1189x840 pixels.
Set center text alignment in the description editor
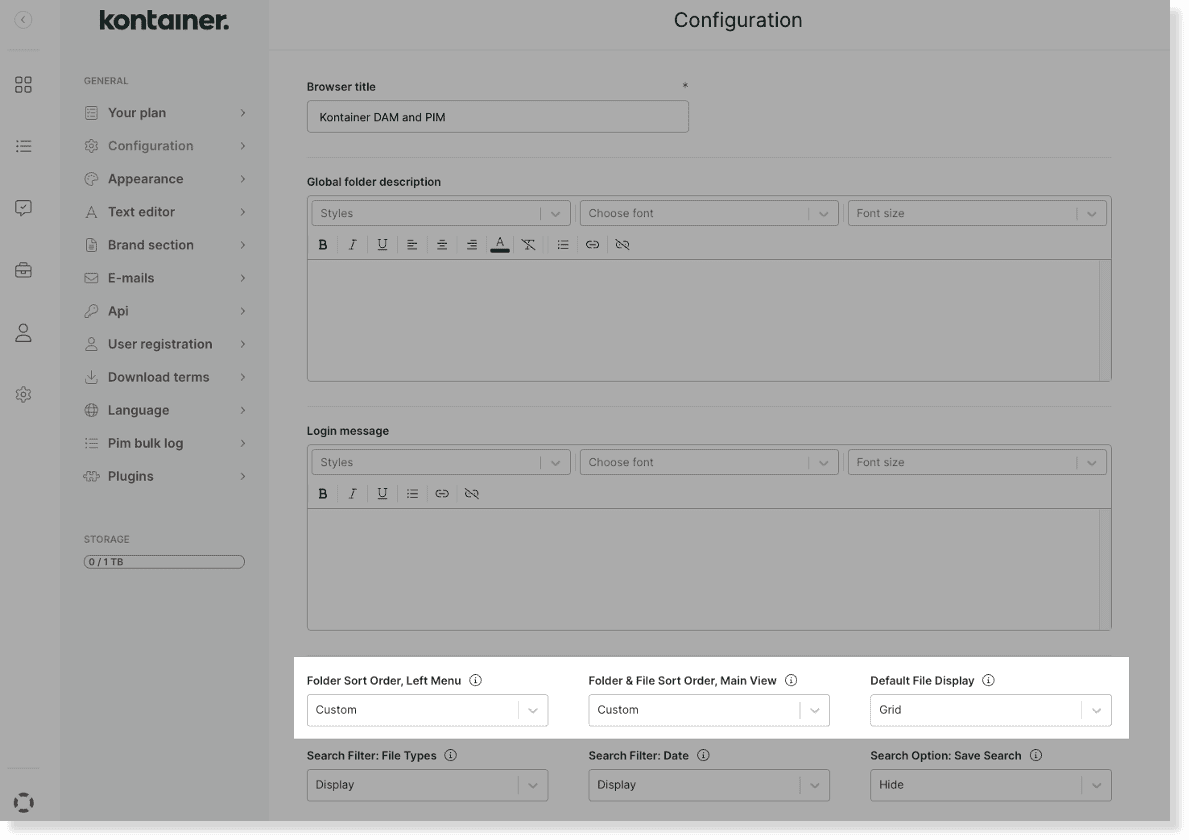(x=442, y=244)
